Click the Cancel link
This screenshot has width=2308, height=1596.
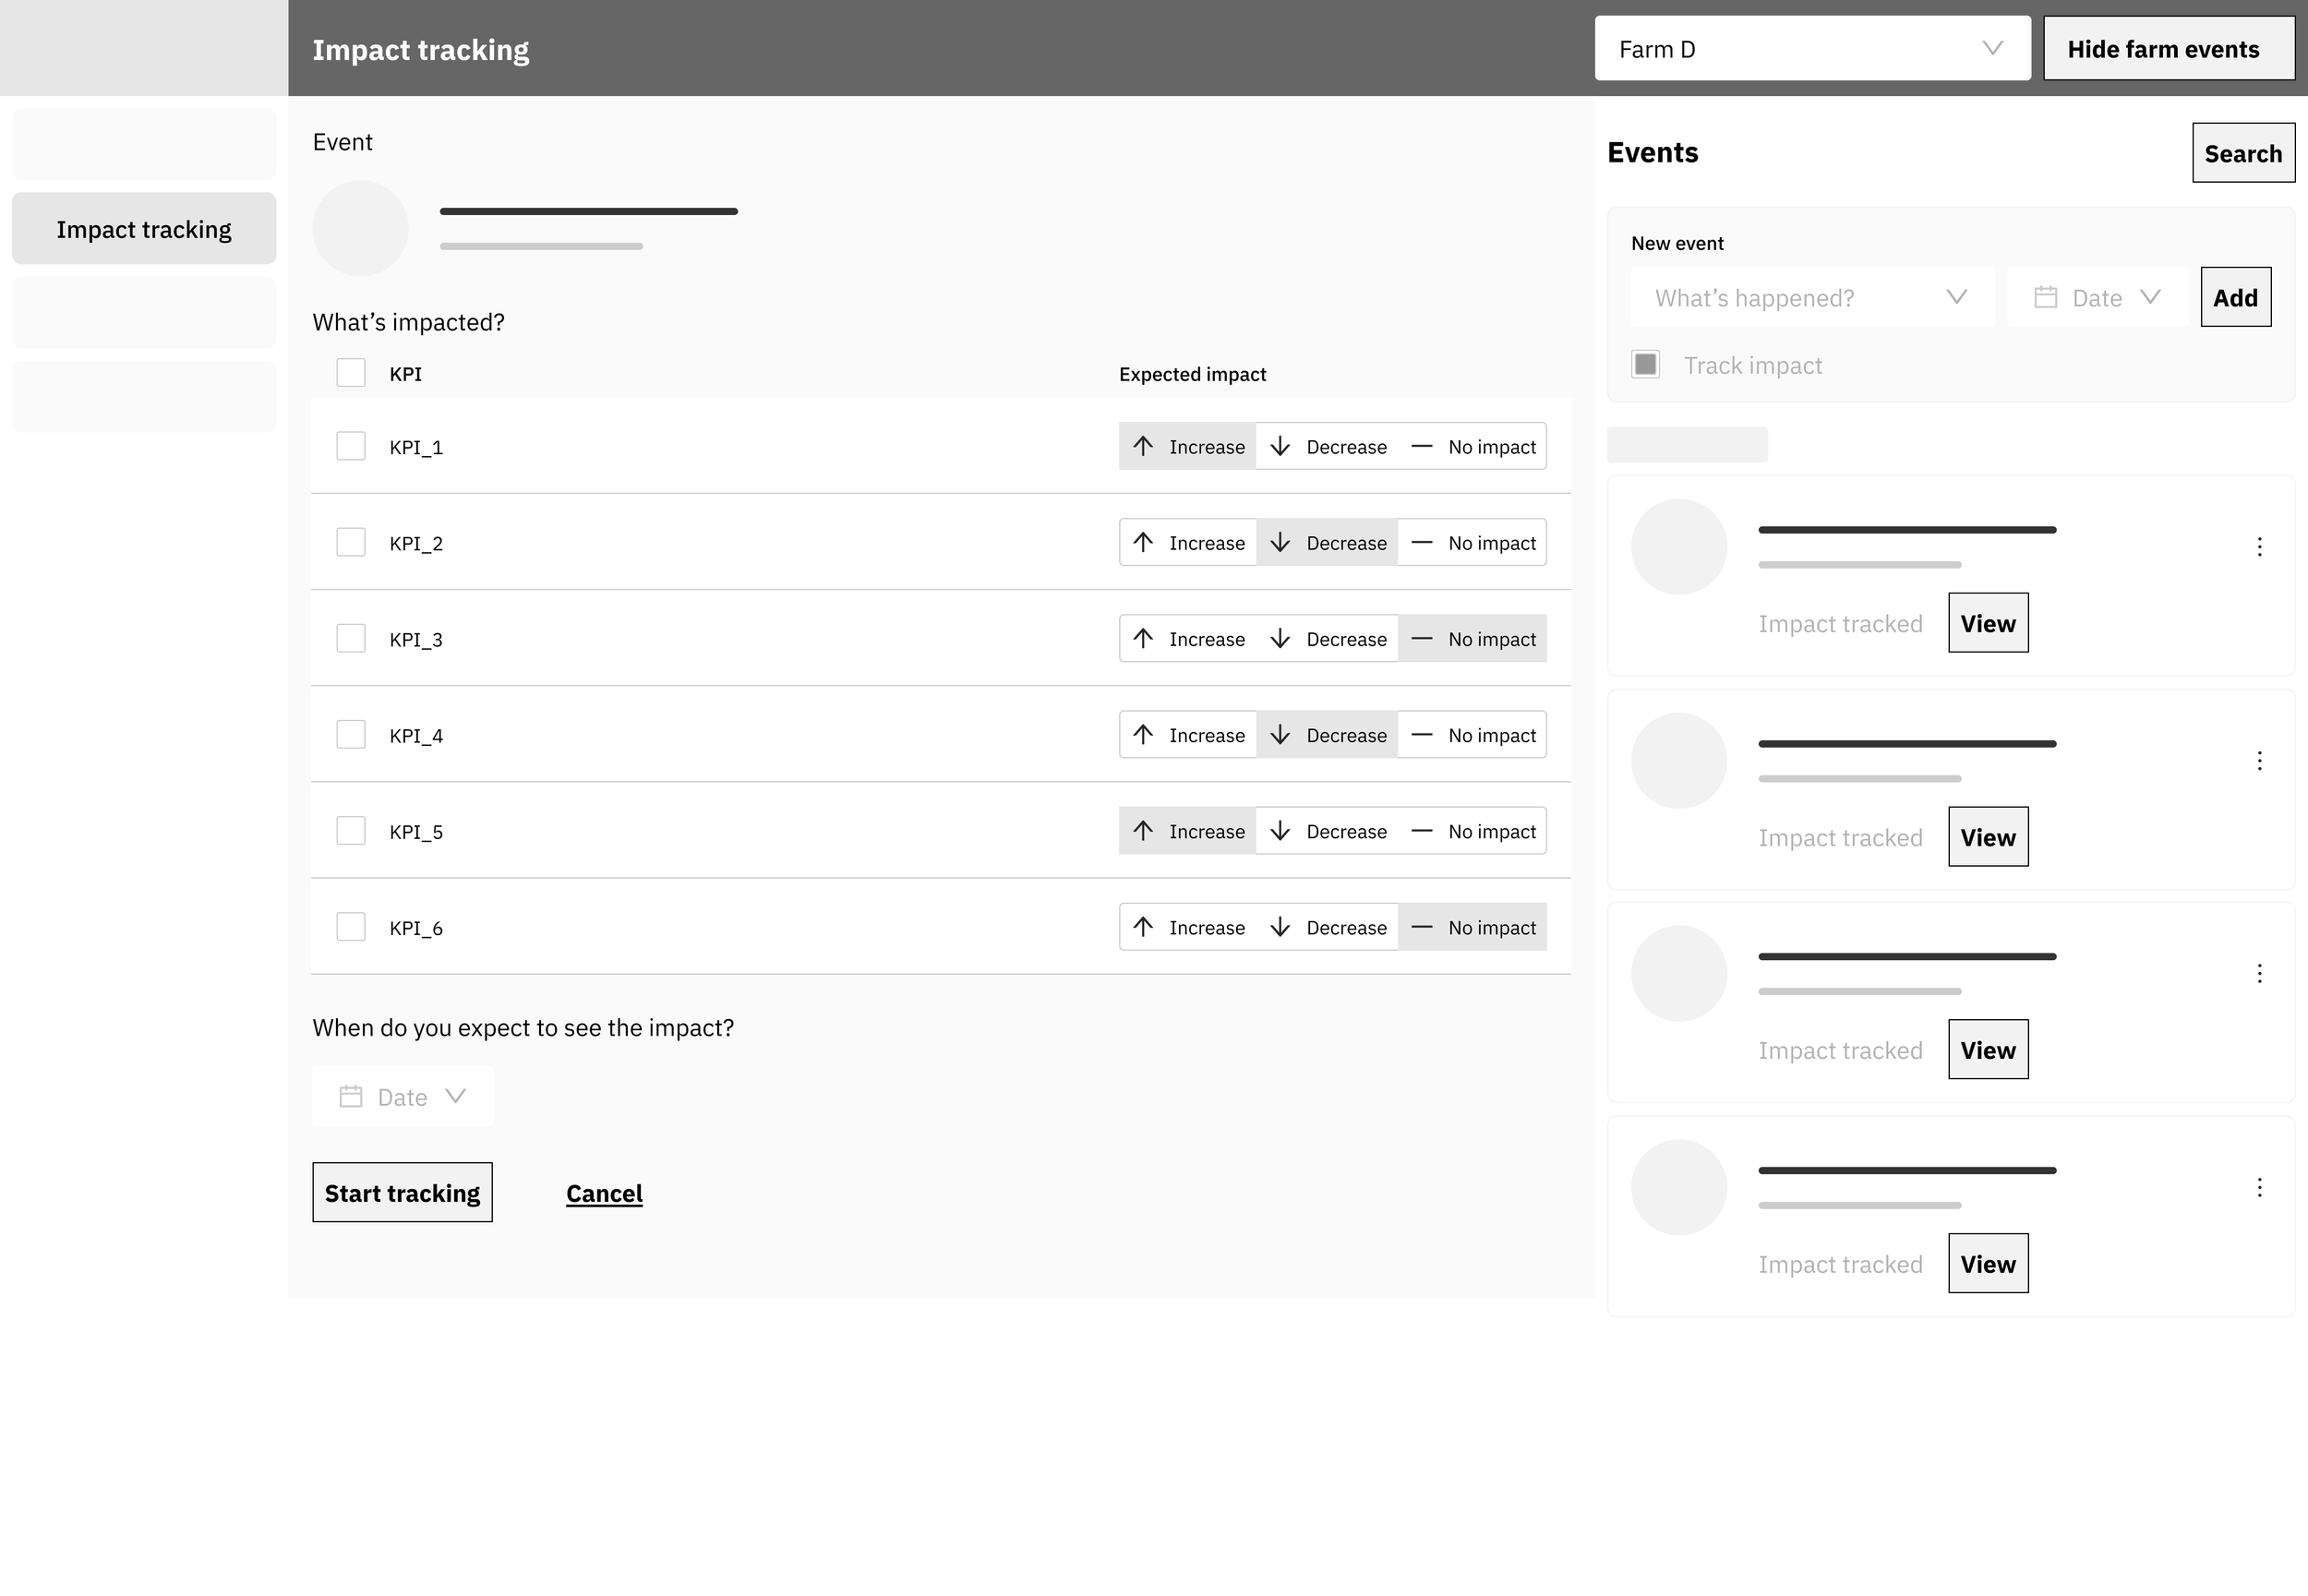click(x=604, y=1193)
